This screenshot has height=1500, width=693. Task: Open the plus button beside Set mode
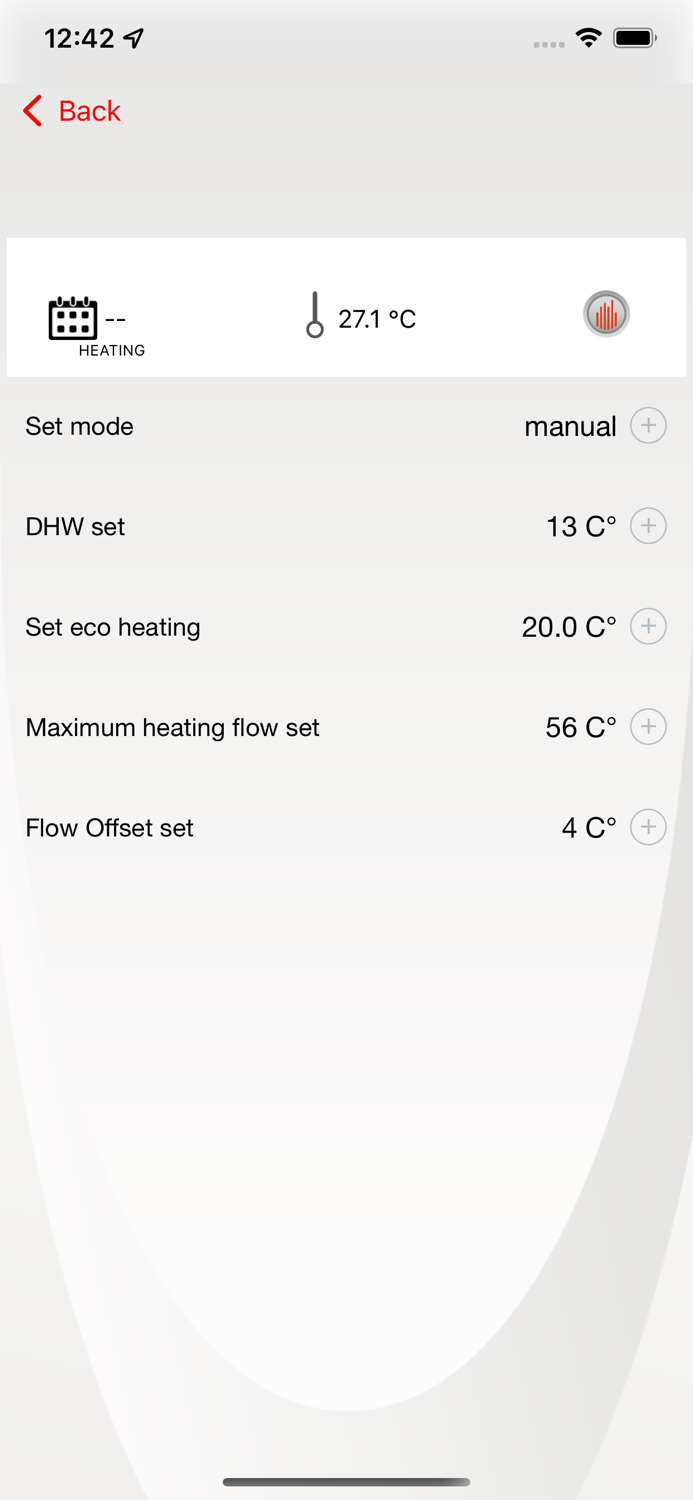coord(648,426)
